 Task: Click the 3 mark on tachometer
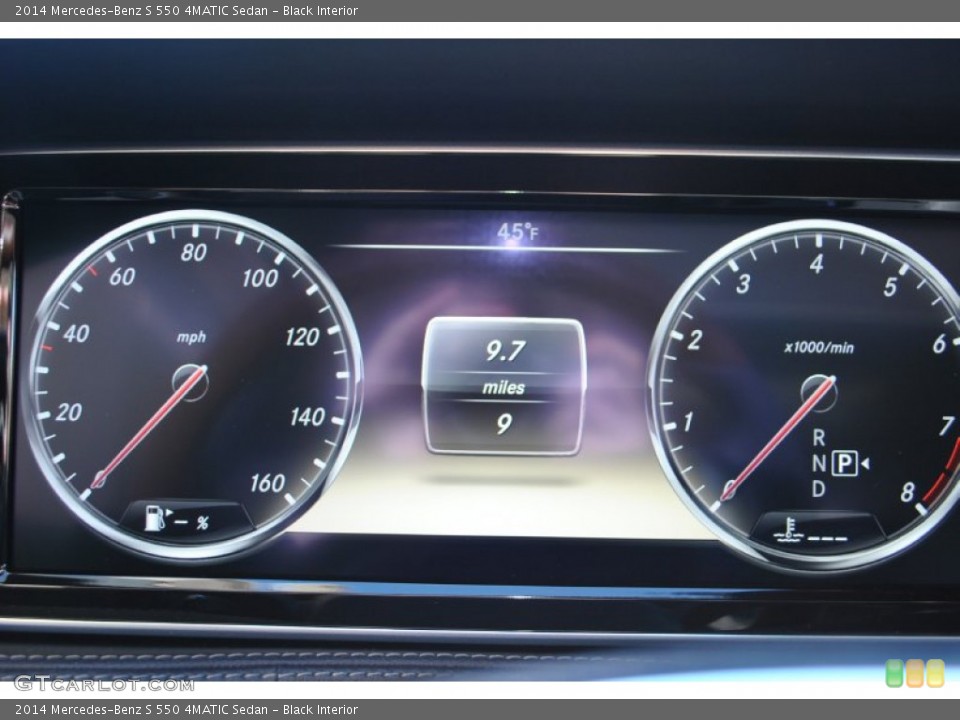743,283
